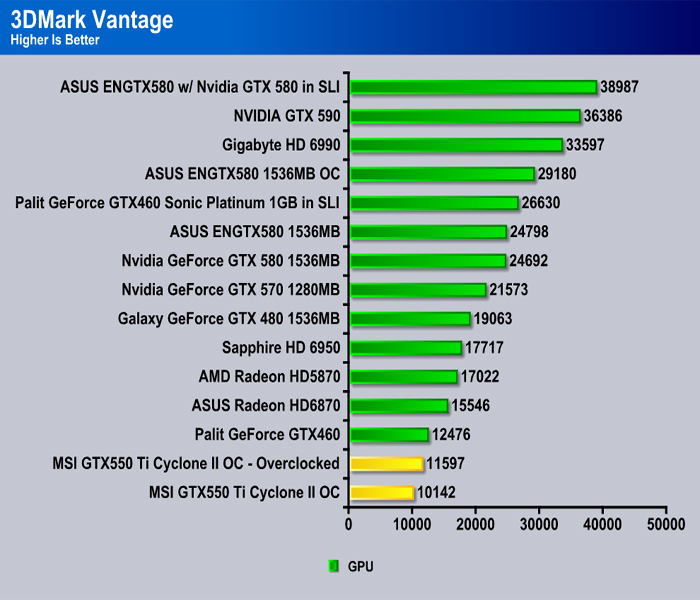This screenshot has height=600, width=700.
Task: Select the MSI GTX550 Ti Cyclone II OC - Overclocked label
Action: [196, 463]
